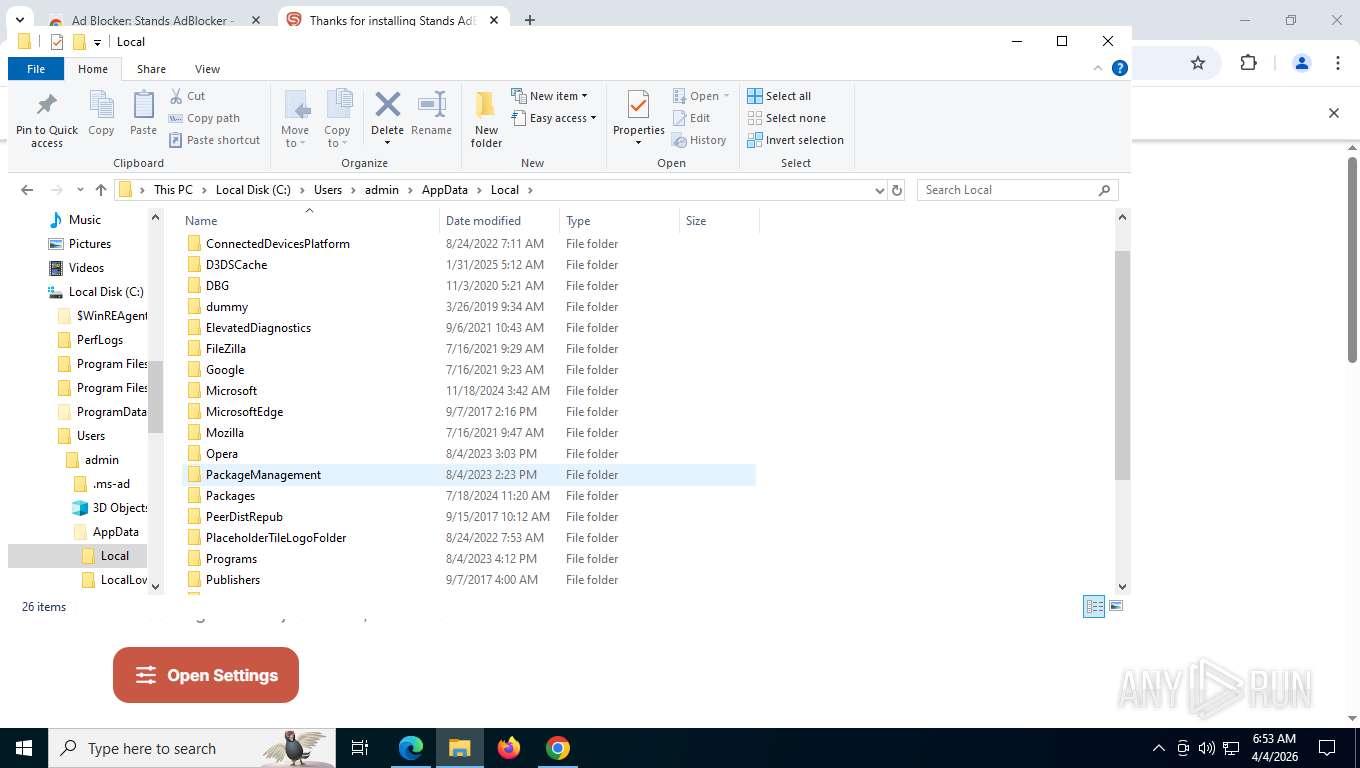Open Explorer Help question mark icon
1360x768 pixels.
[1120, 68]
